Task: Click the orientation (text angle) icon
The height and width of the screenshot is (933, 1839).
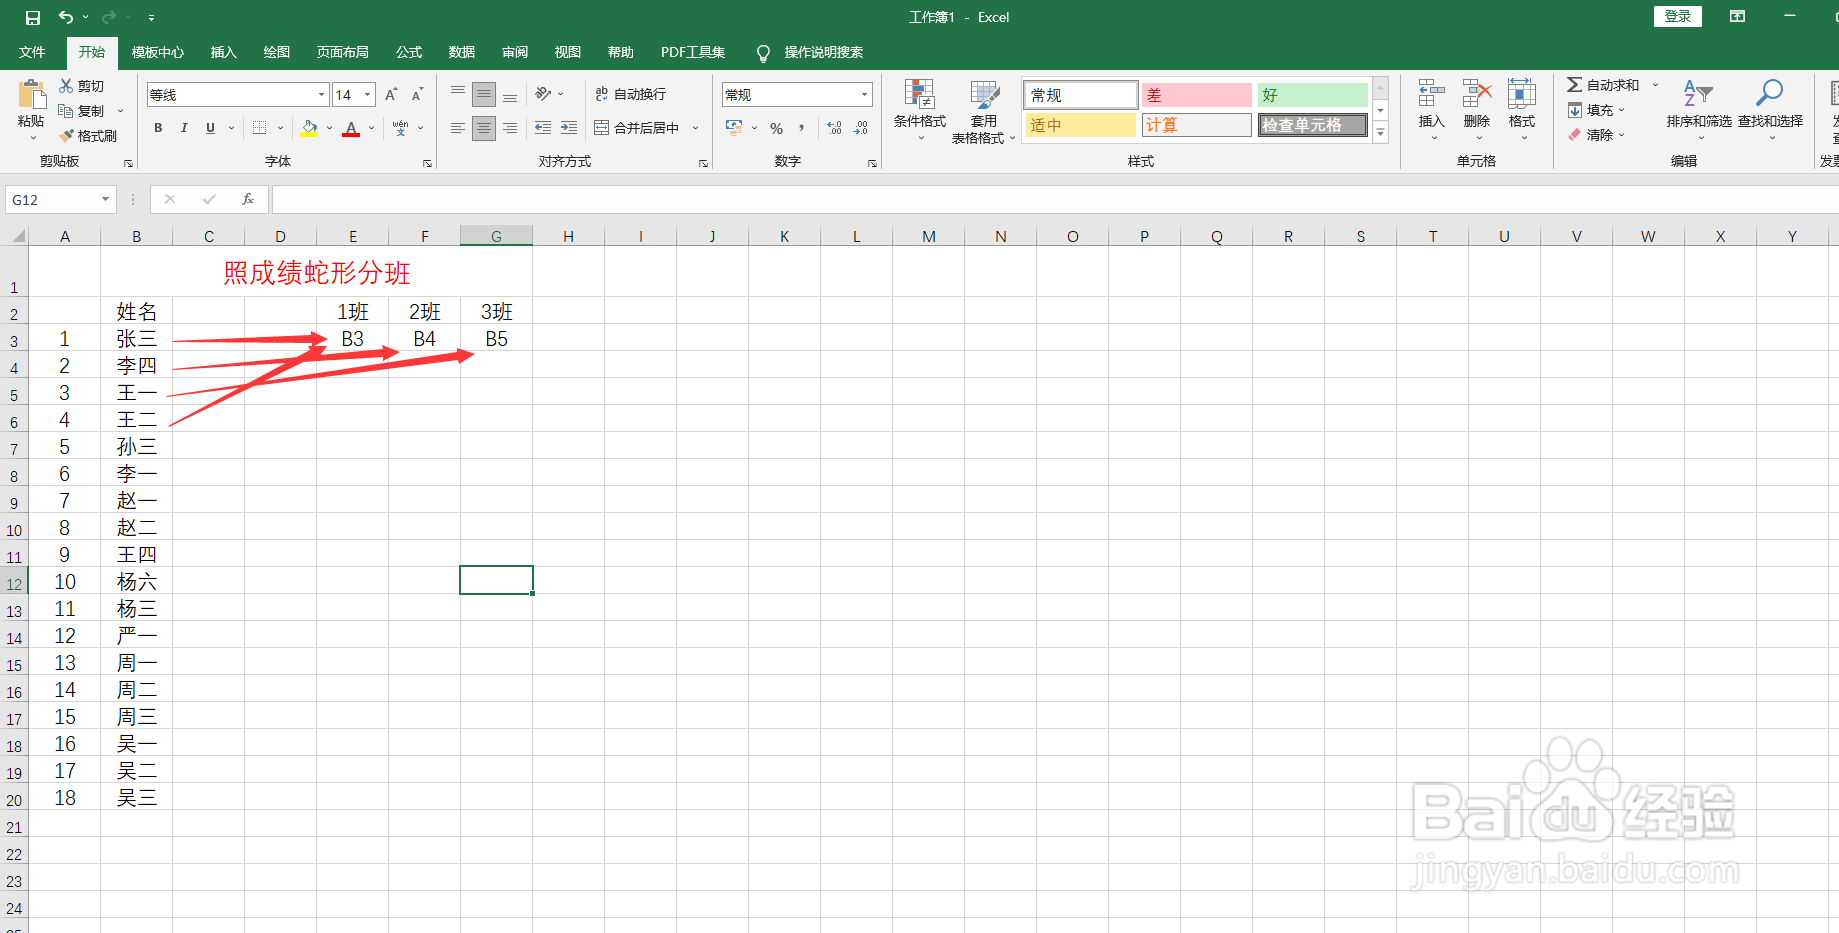Action: 543,94
